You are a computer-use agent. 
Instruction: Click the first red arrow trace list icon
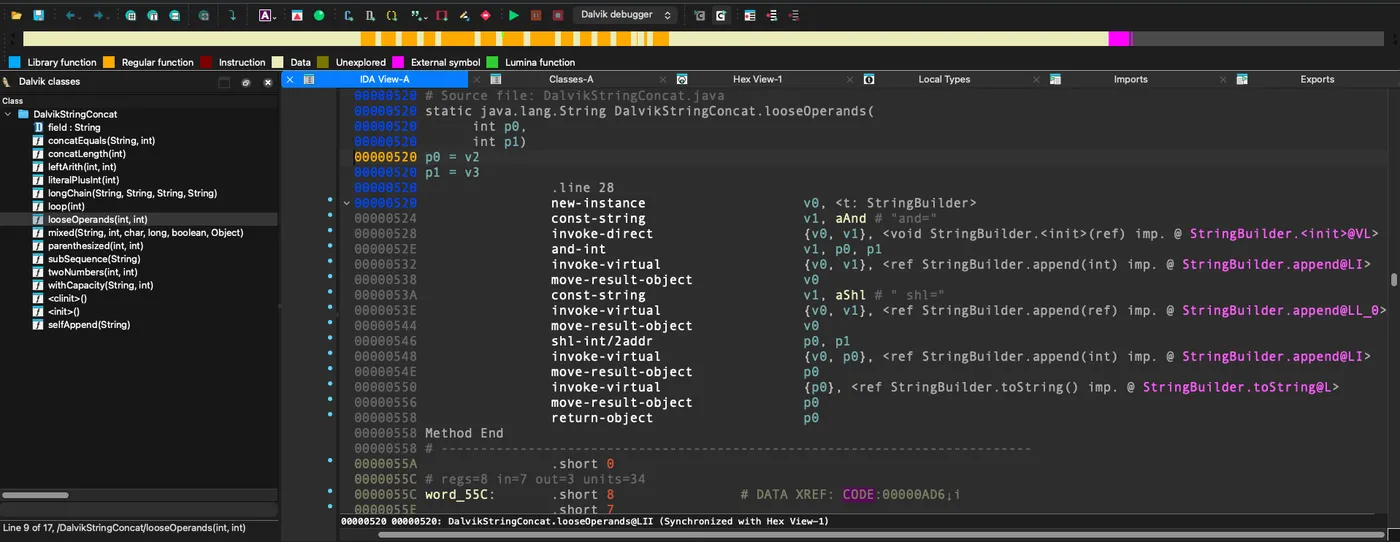pos(772,15)
